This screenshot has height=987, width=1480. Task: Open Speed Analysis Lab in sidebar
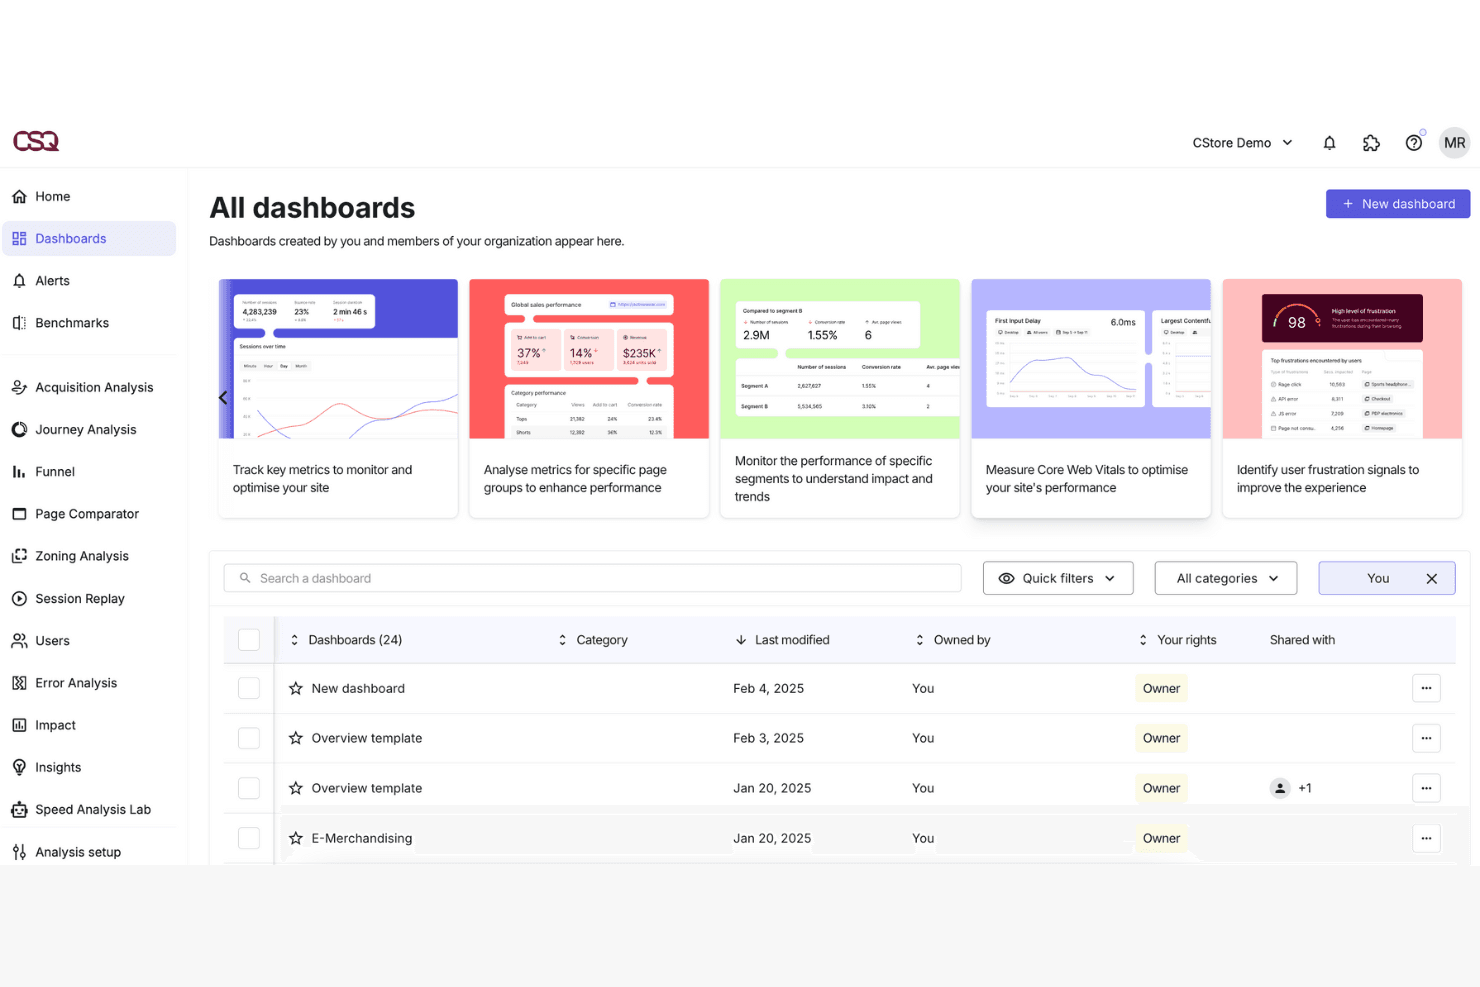pyautogui.click(x=89, y=810)
